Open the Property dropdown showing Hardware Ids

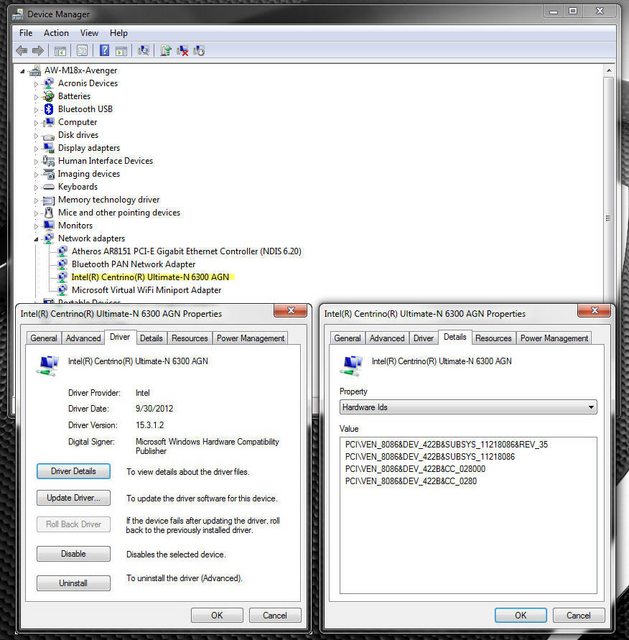(x=468, y=407)
